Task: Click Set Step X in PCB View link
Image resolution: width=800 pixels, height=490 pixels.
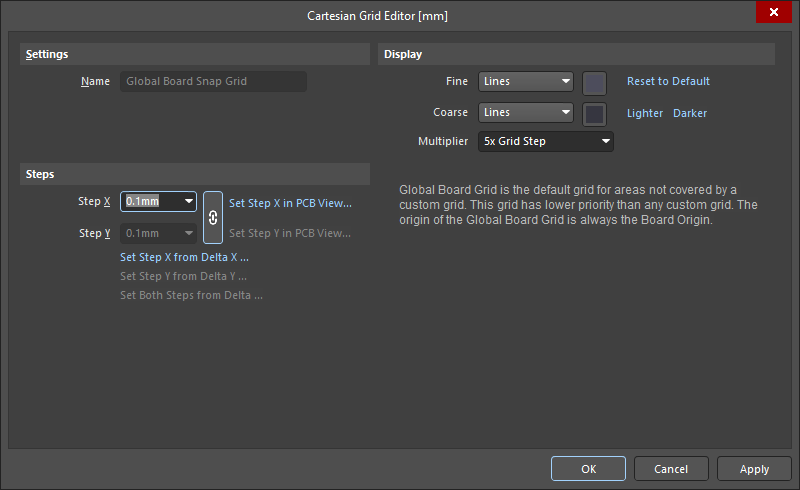Action: tap(290, 203)
